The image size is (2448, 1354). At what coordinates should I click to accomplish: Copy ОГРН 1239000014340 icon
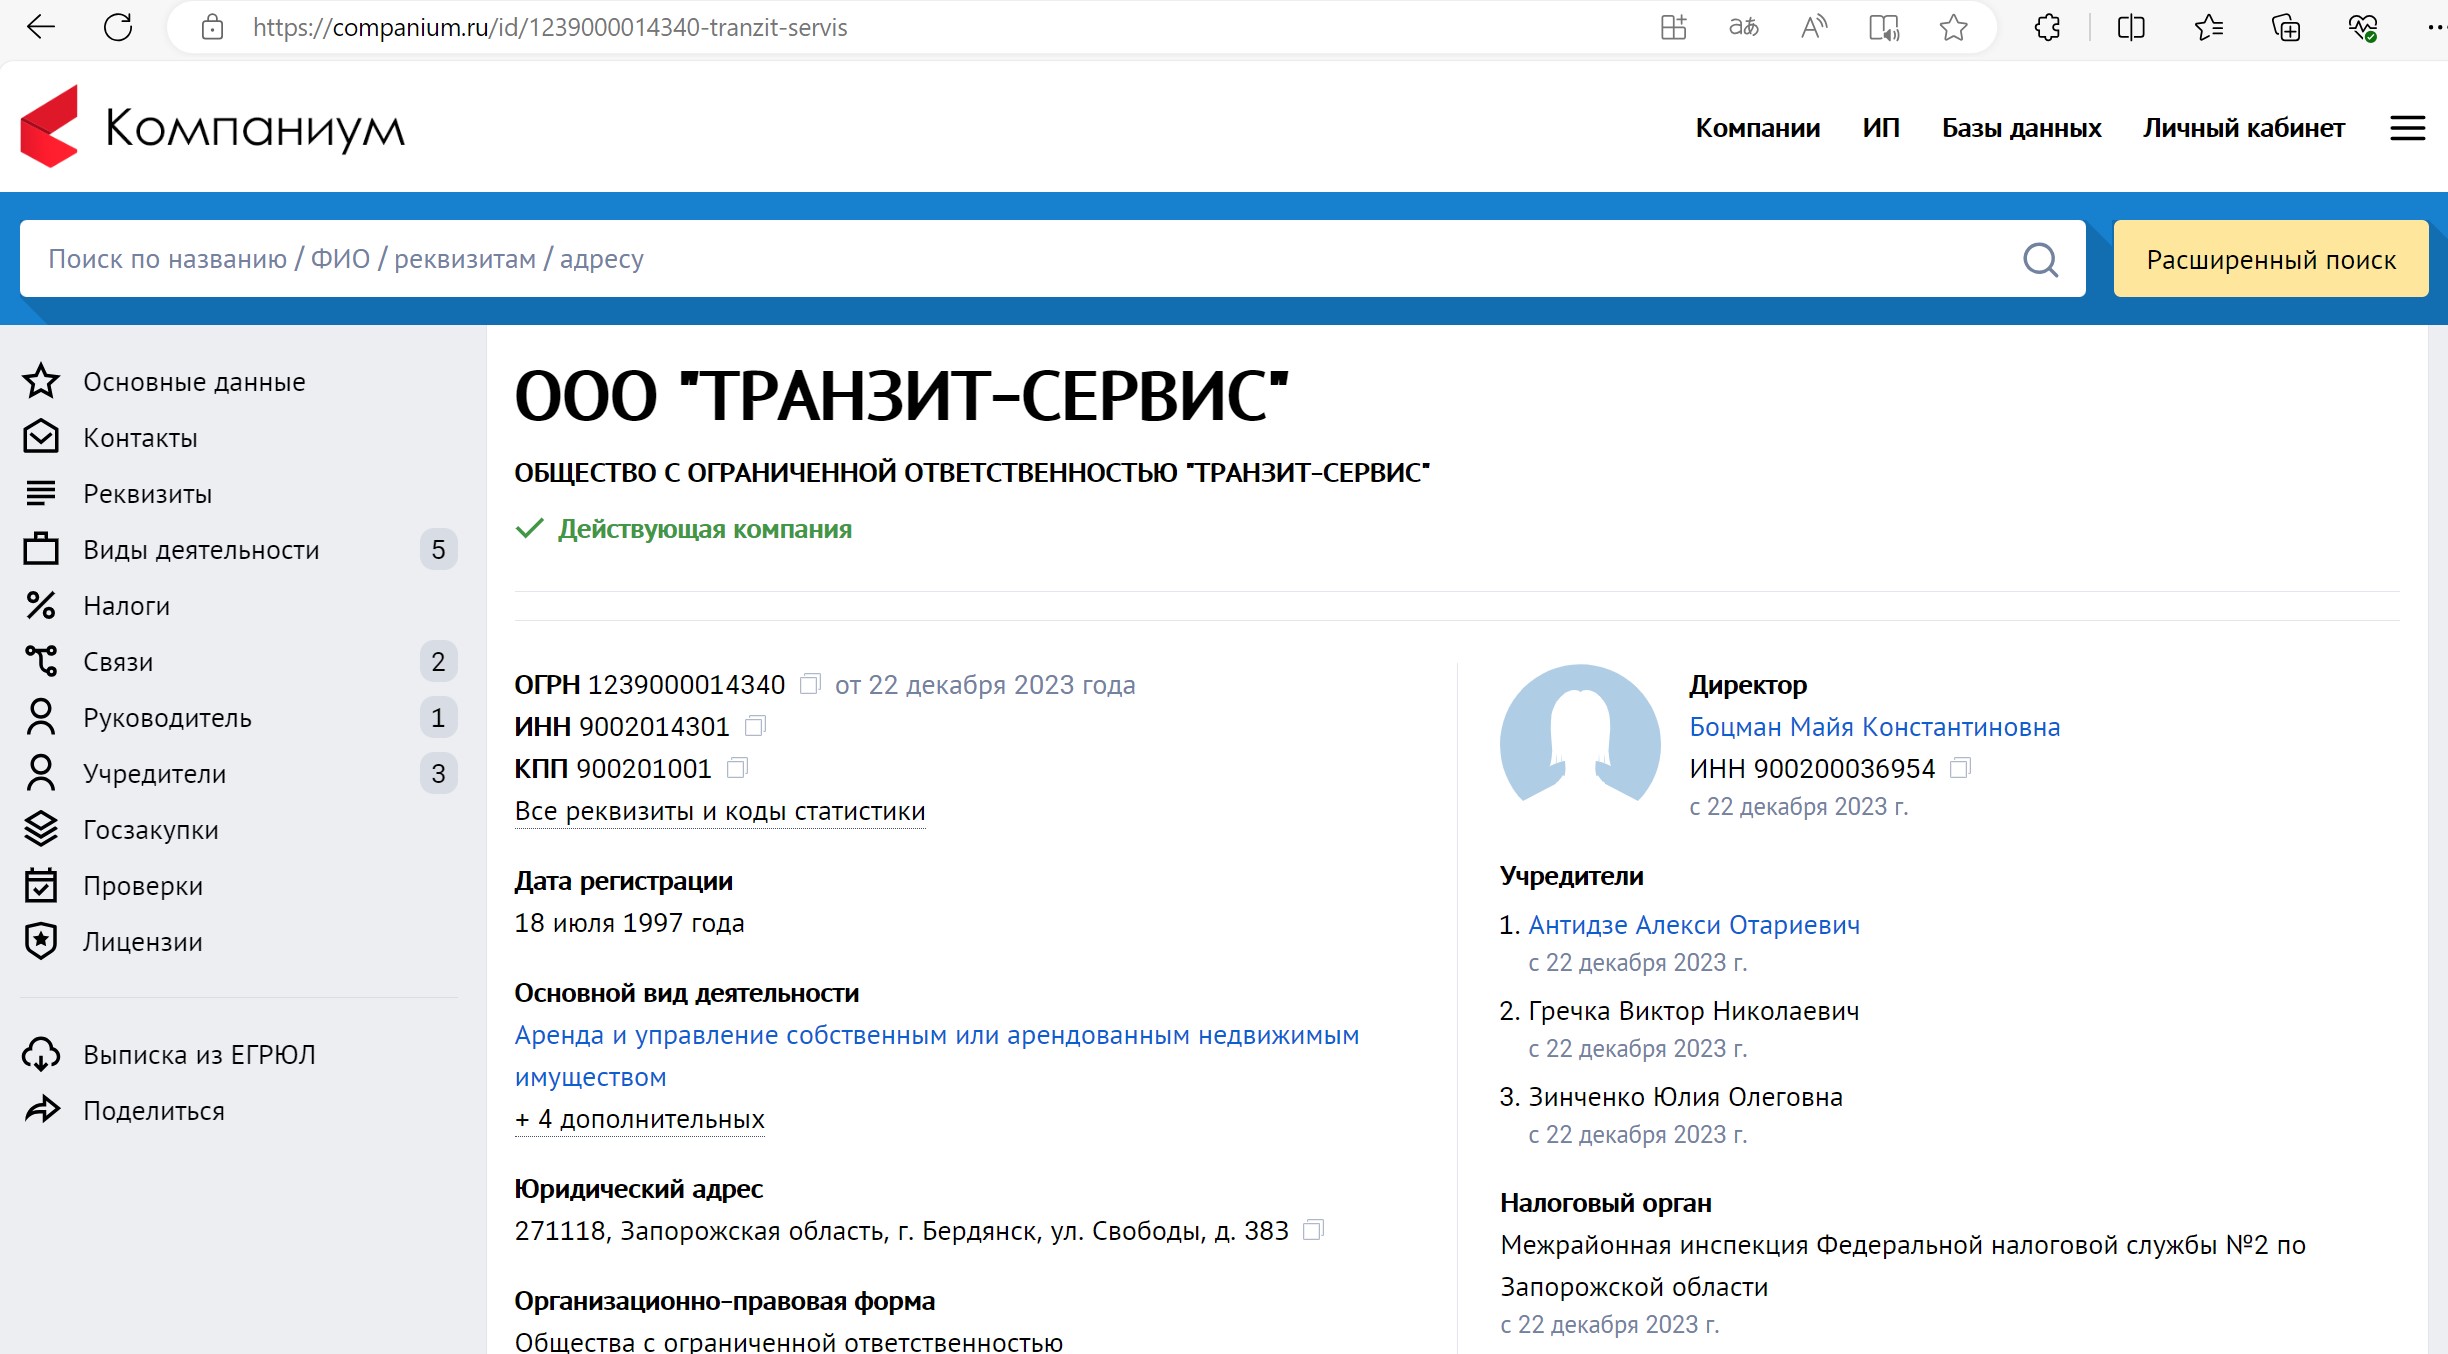click(810, 684)
